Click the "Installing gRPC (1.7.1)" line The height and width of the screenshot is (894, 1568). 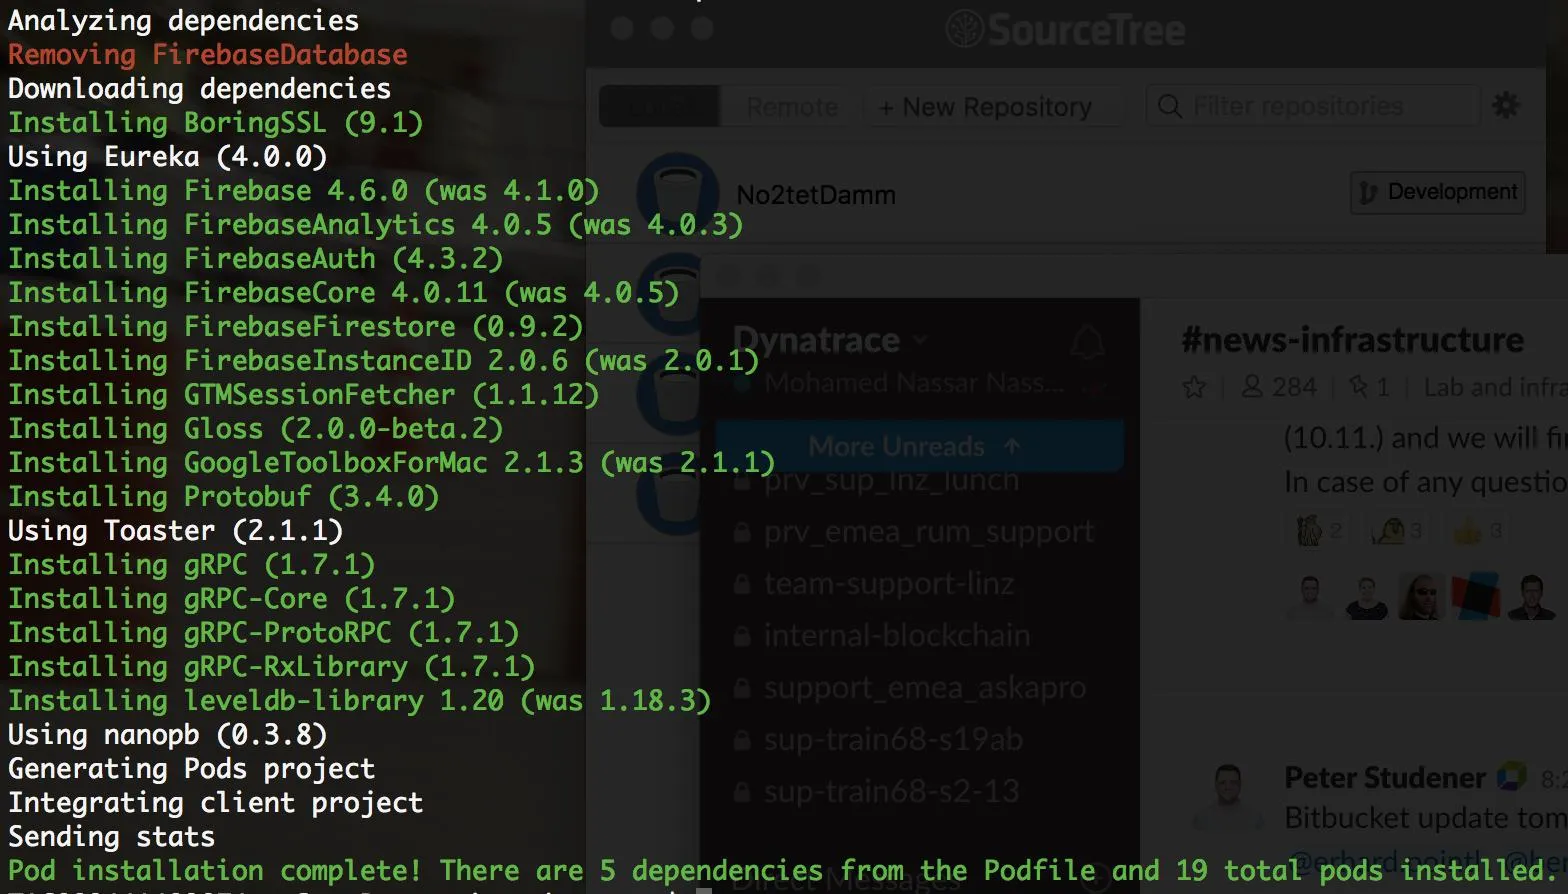point(191,565)
